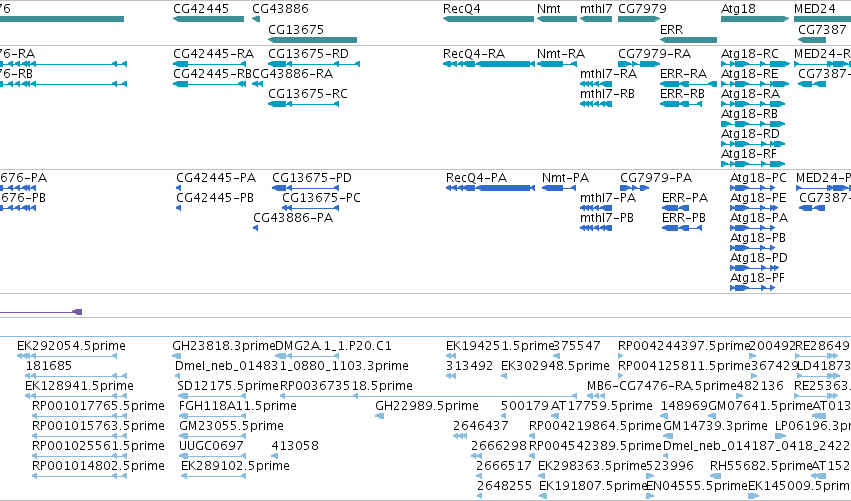Click the Atg18-RE transcript
851x501 pixels.
755,84
